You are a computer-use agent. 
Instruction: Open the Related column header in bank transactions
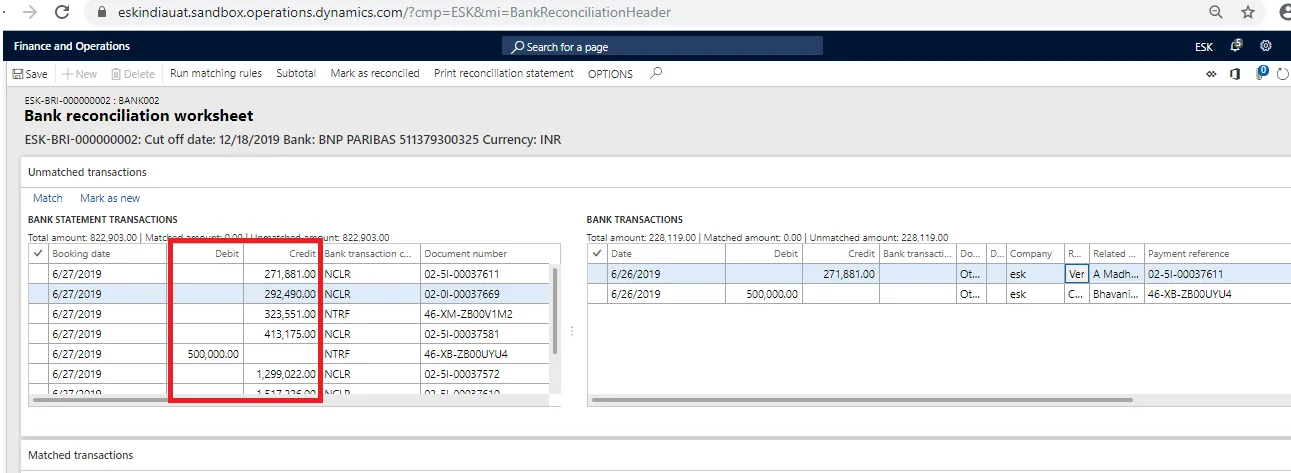click(1116, 254)
